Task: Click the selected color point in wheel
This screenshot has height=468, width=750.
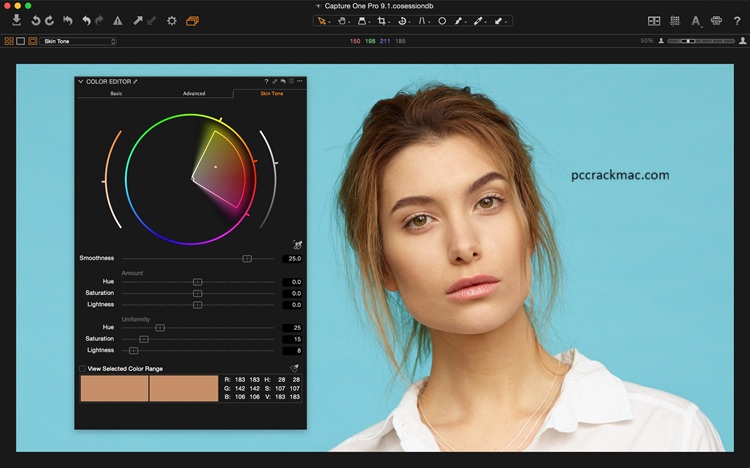Action: [x=215, y=167]
